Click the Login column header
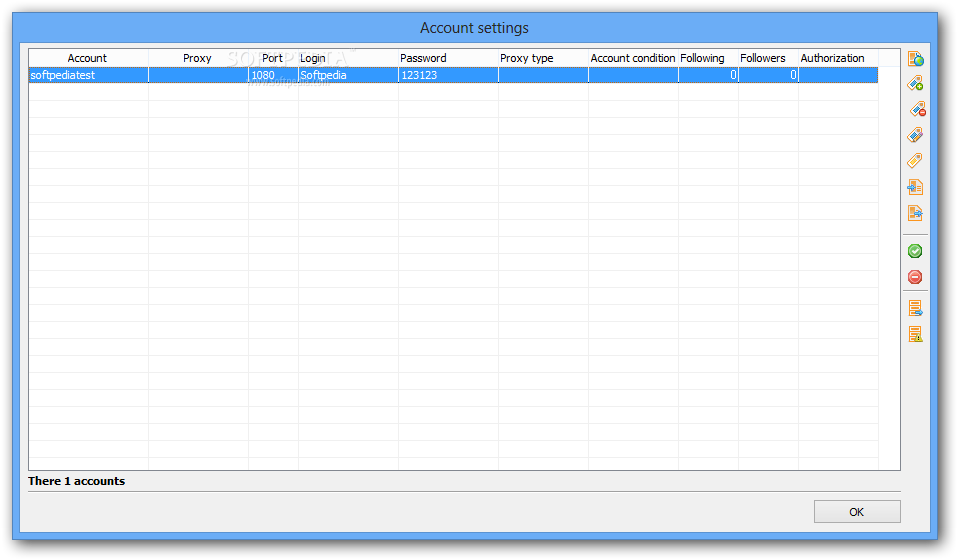Screen dimensions: 958x560 click(348, 58)
